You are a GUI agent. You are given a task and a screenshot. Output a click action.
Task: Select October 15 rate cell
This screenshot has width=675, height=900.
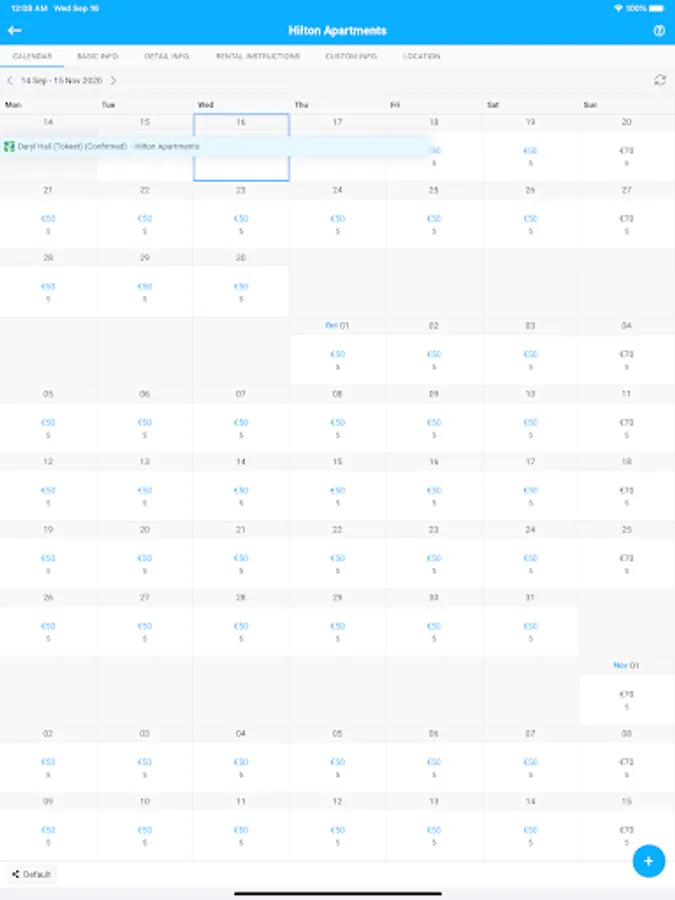[x=338, y=496]
